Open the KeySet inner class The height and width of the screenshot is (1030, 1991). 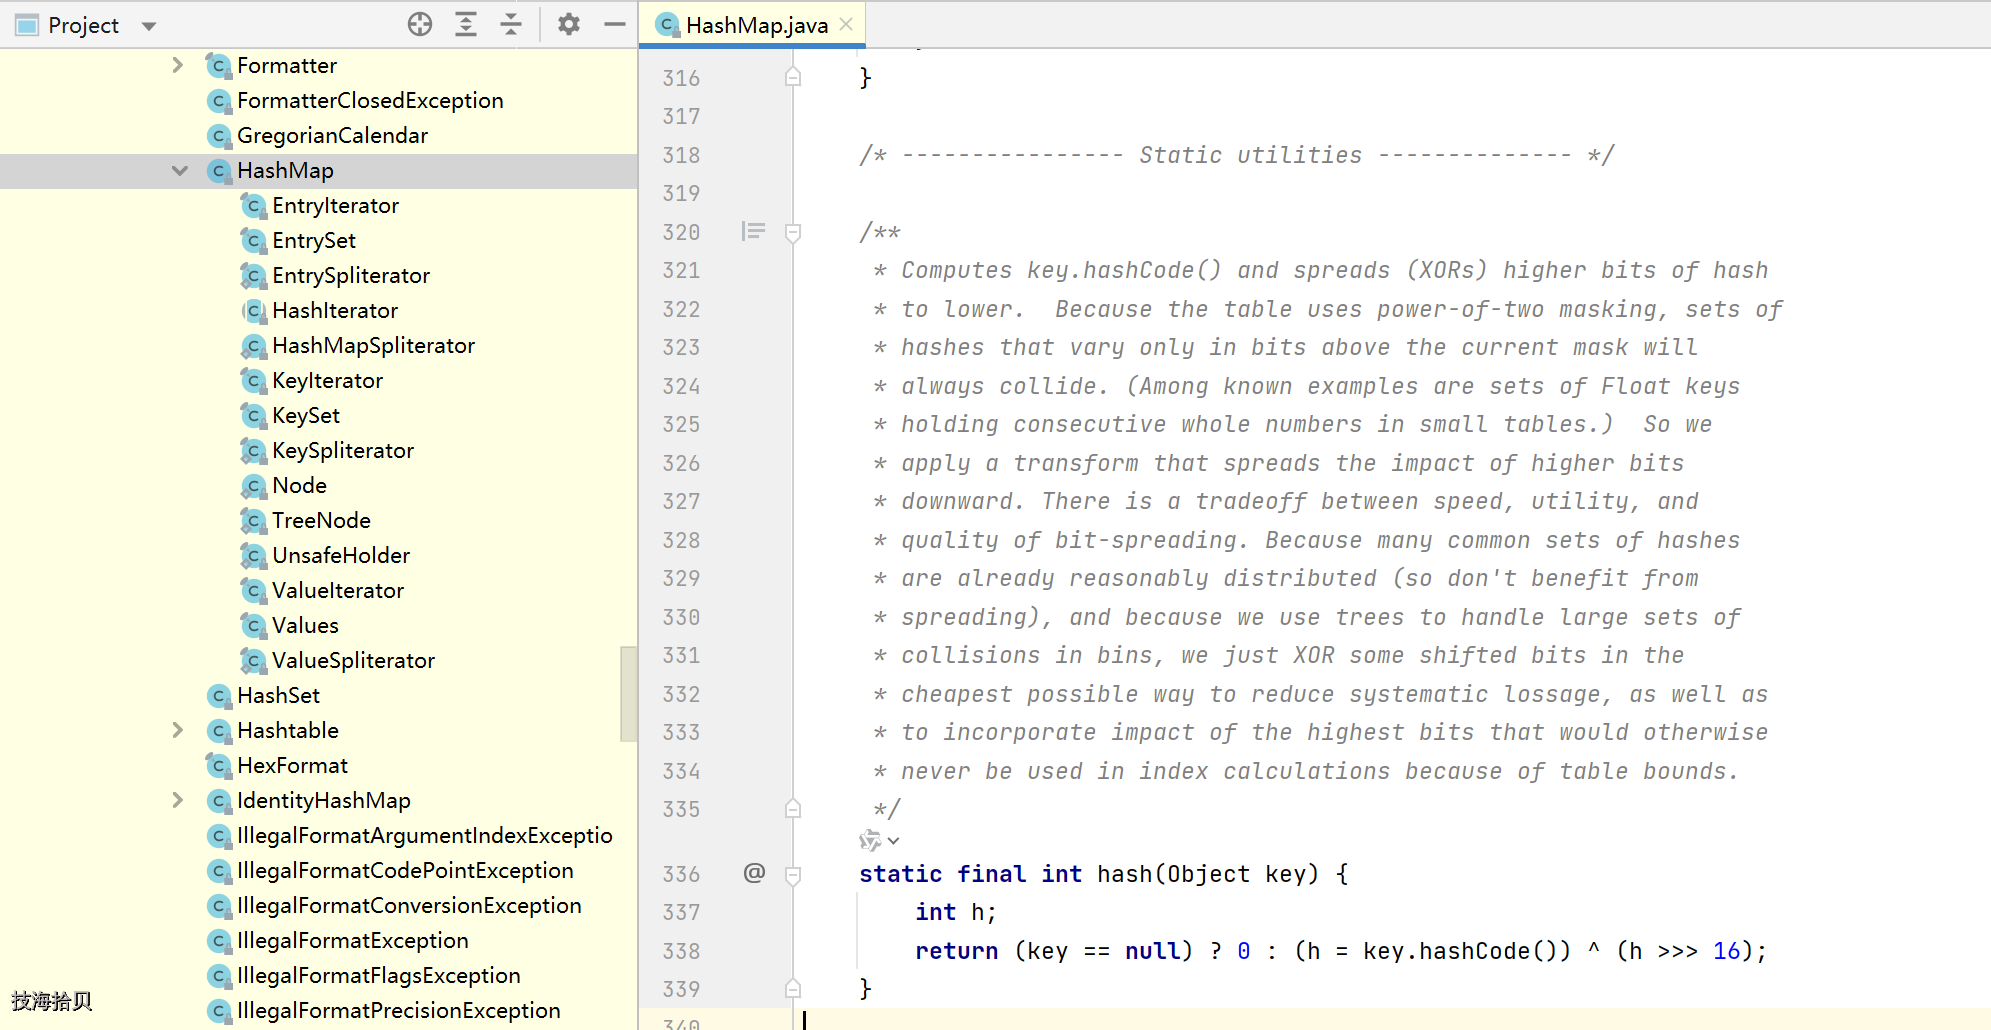306,415
